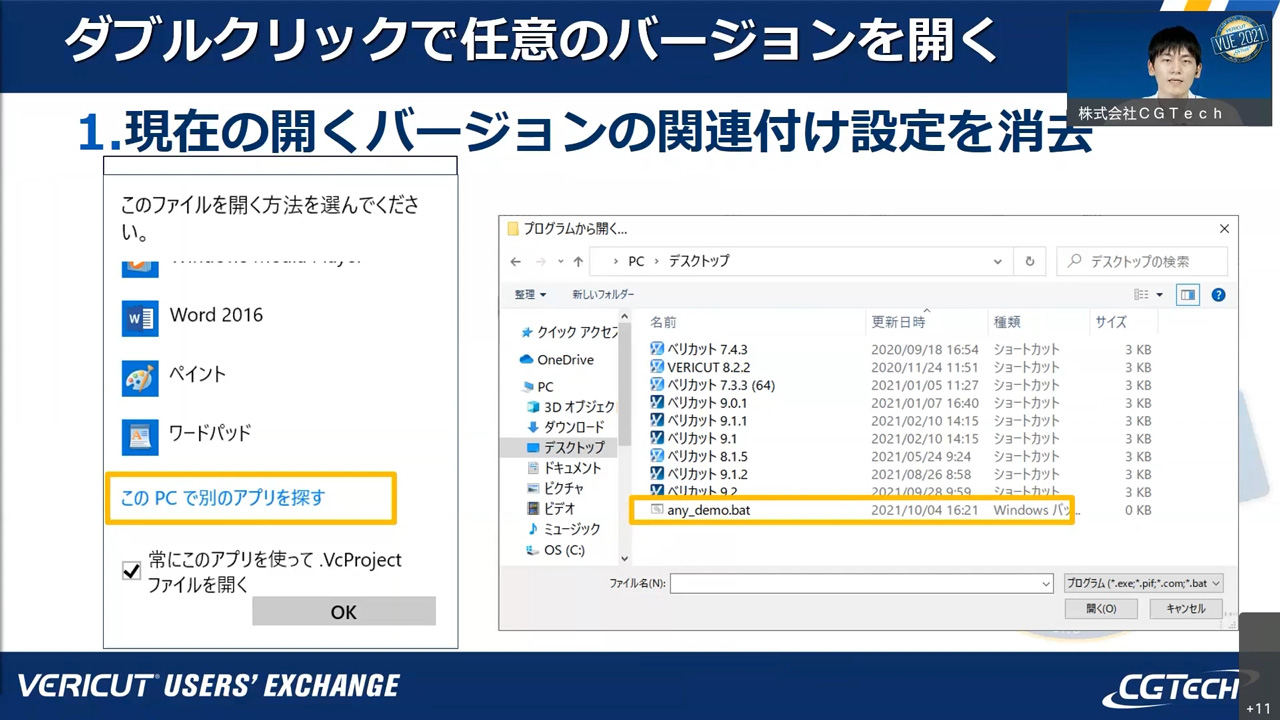Screen dimensions: 1280x720
Task: Click the ベリカット 9.0.1 shortcut icon
Action: [x=657, y=403]
